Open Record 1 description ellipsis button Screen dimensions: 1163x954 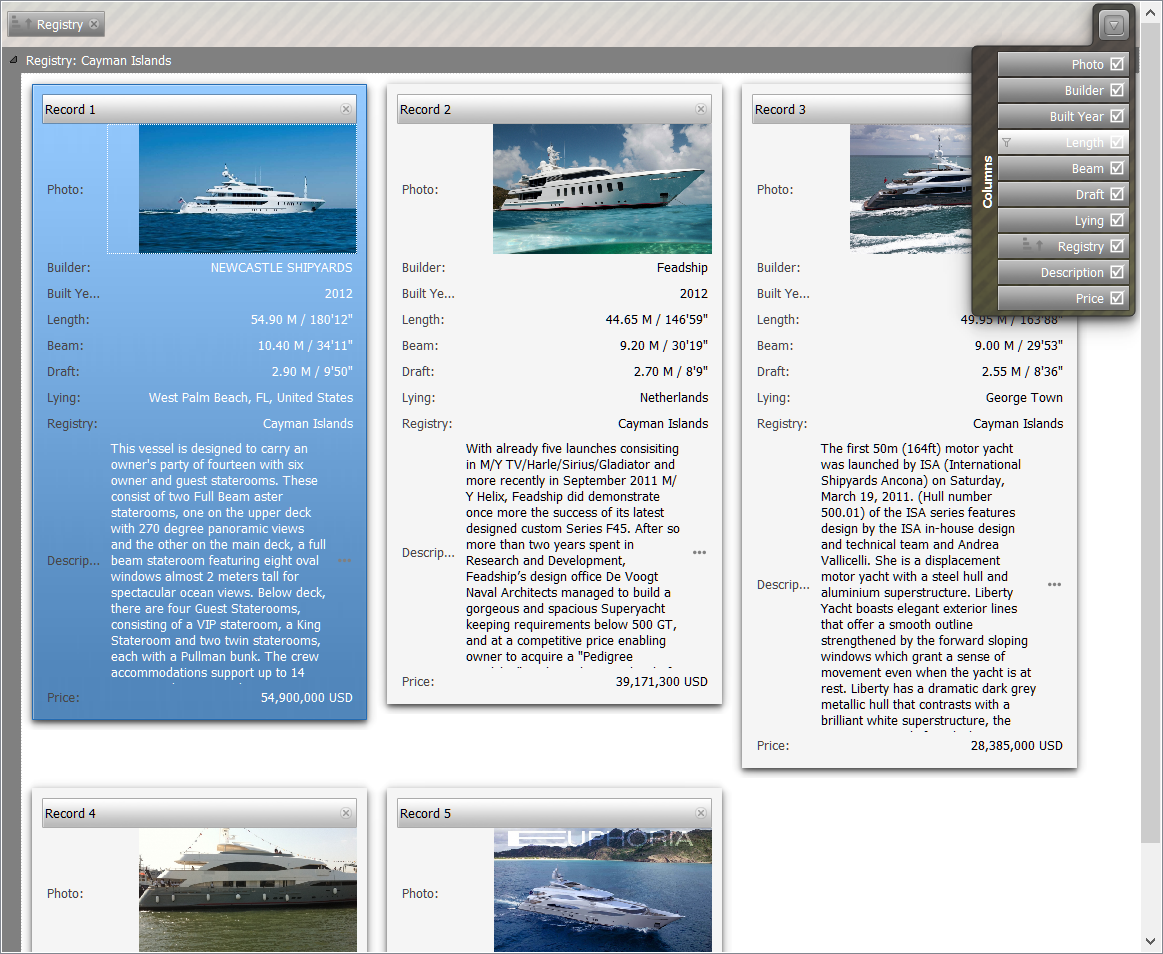coord(345,560)
